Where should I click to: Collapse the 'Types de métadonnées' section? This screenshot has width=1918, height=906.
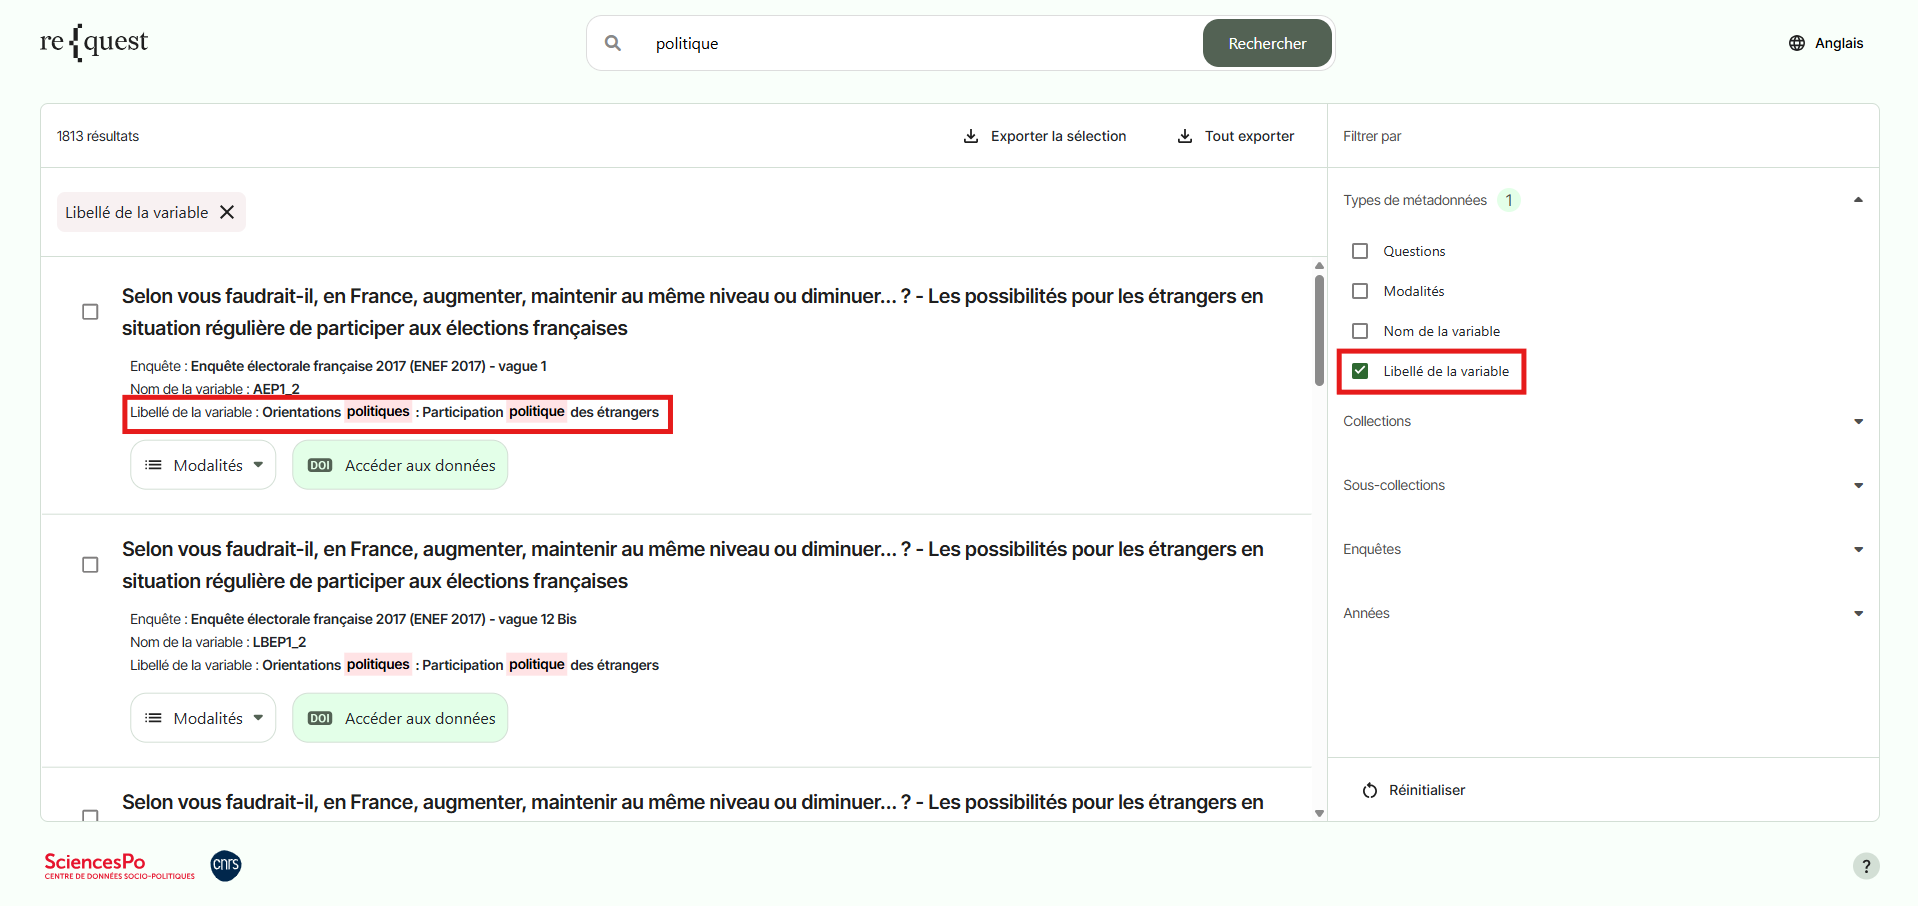1858,200
